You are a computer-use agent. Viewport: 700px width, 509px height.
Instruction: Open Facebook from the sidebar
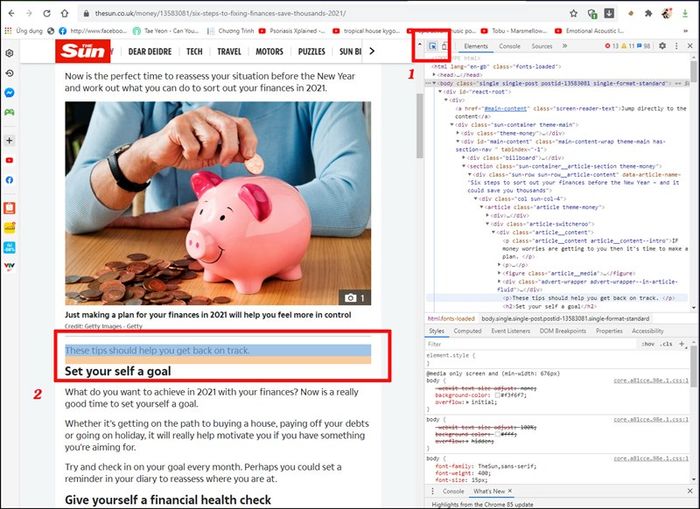coord(9,180)
